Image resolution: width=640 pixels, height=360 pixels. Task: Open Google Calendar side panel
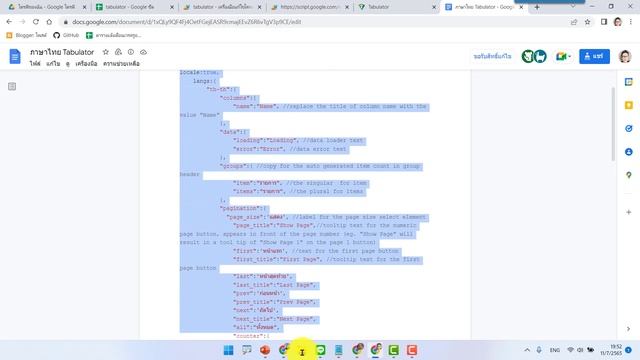click(x=629, y=82)
